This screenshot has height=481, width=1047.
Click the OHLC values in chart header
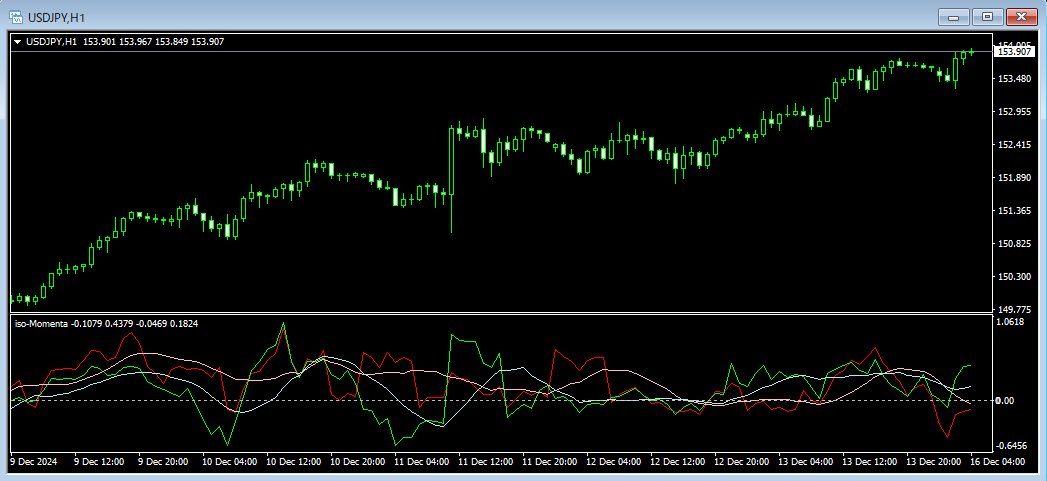(153, 41)
